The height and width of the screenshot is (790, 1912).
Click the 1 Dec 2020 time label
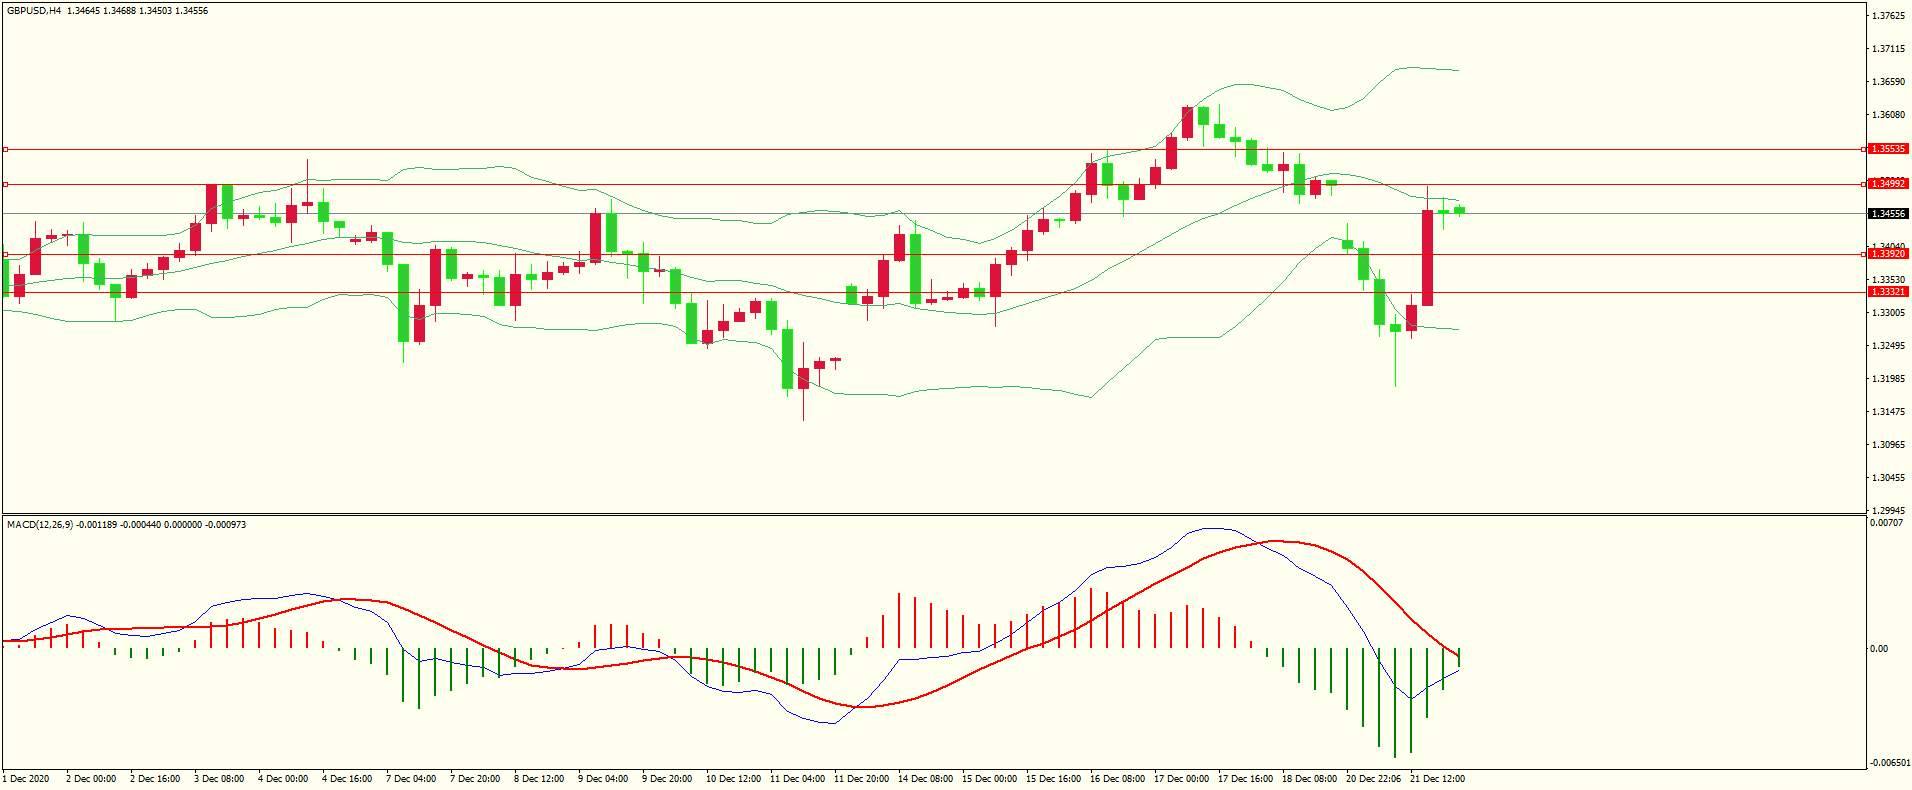[26, 779]
